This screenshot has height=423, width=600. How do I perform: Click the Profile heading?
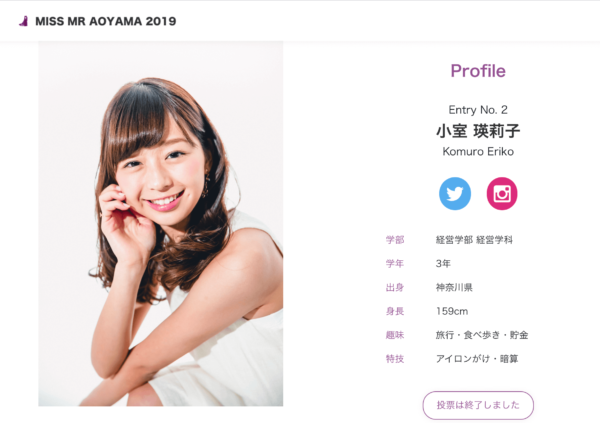[478, 71]
